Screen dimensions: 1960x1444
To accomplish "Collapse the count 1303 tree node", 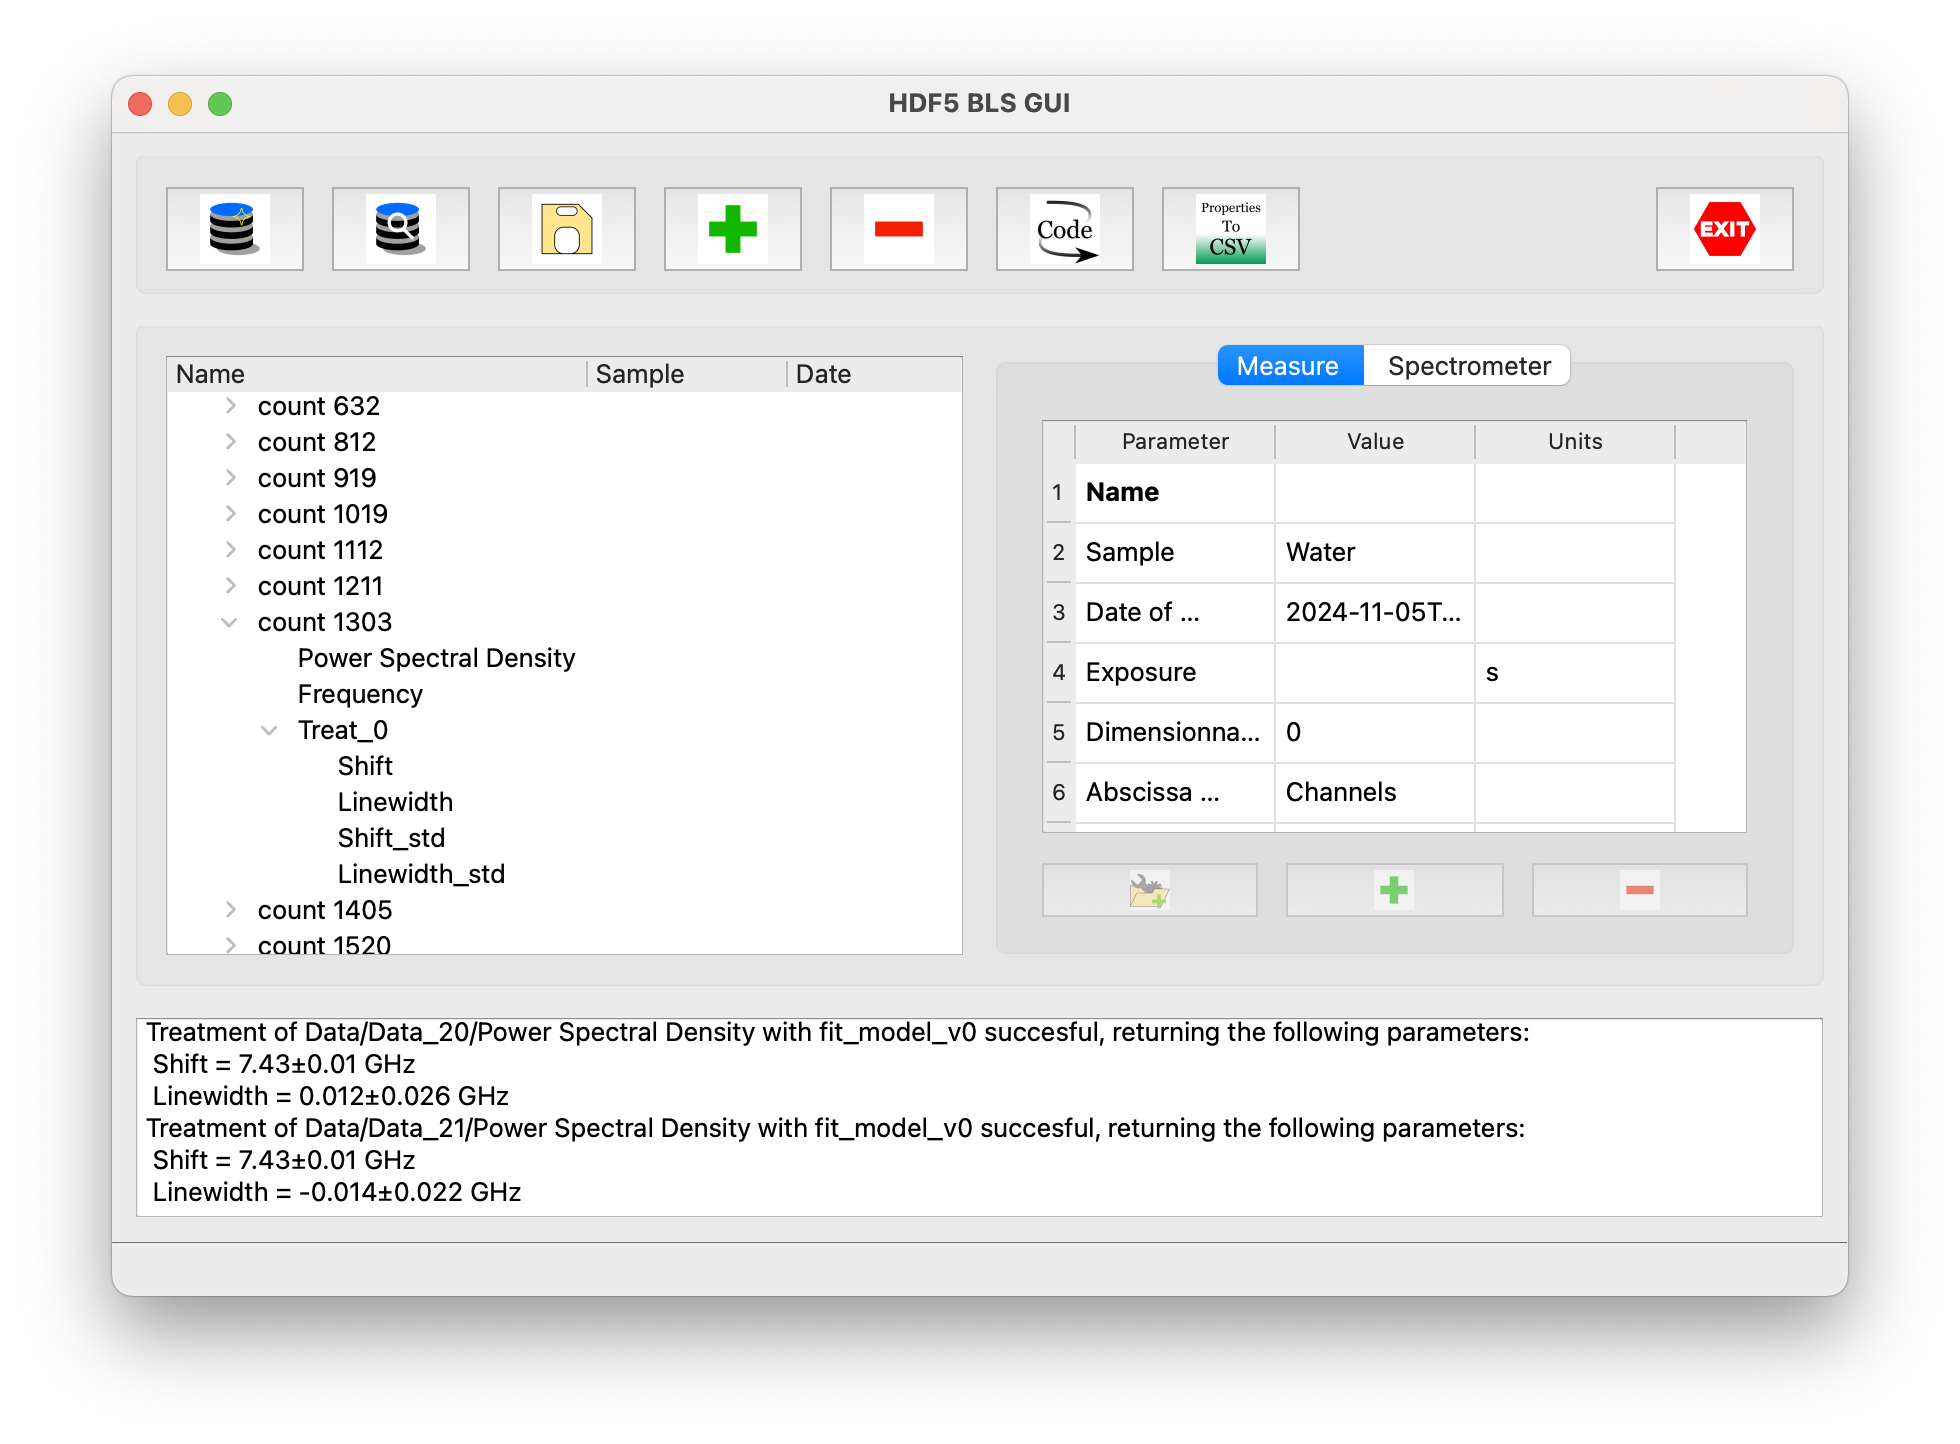I will [x=229, y=622].
